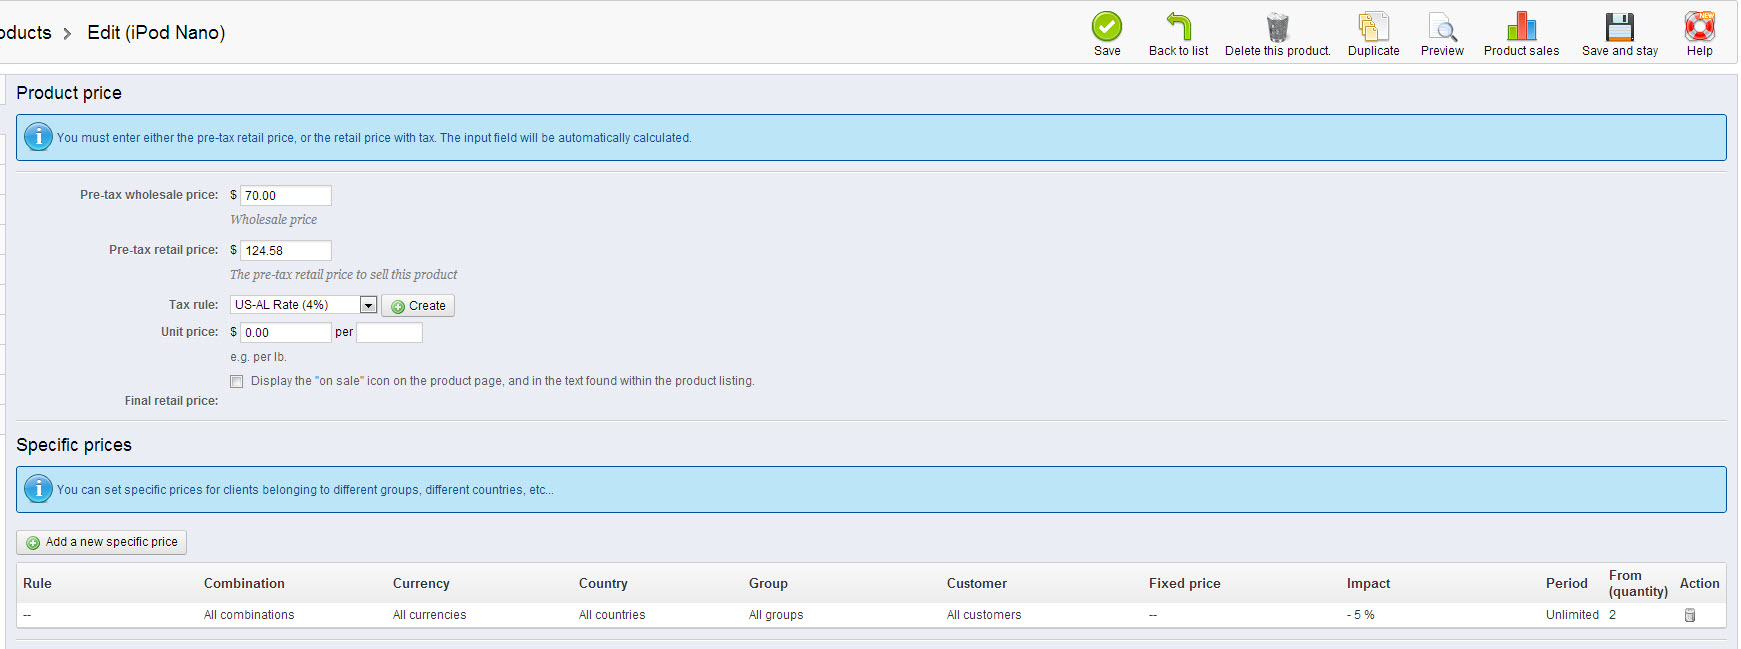Viewport: 1741px width, 649px height.
Task: Click the "All combinations" cell
Action: (249, 615)
